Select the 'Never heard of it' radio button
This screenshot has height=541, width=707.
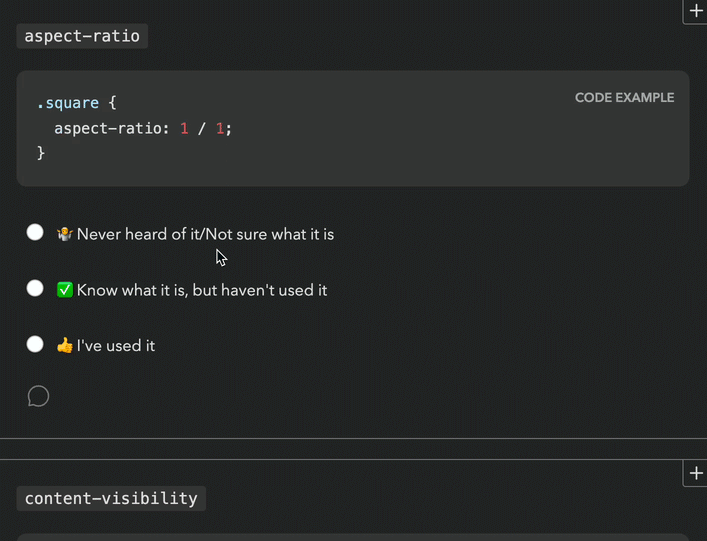35,233
